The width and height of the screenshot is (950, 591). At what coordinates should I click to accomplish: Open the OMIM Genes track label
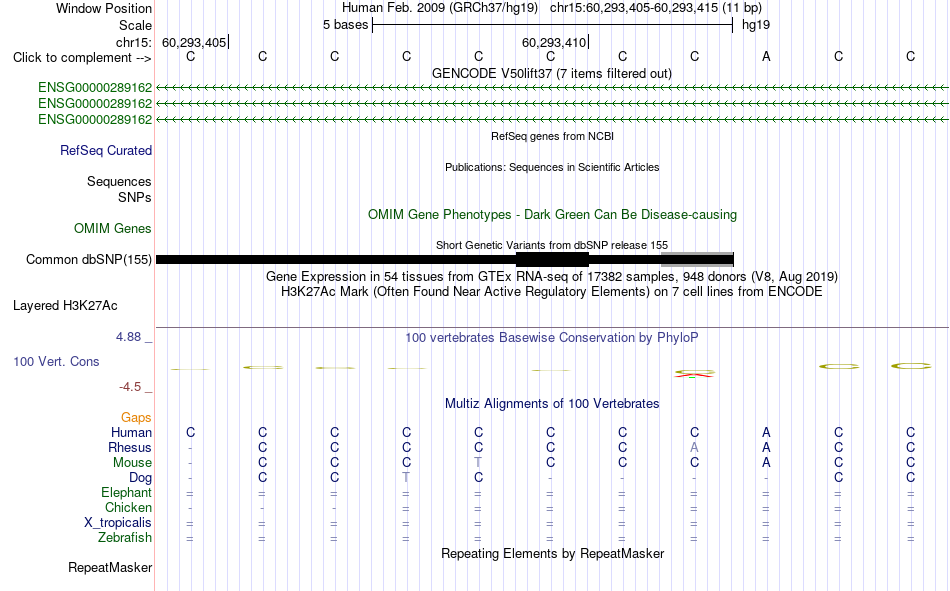113,229
